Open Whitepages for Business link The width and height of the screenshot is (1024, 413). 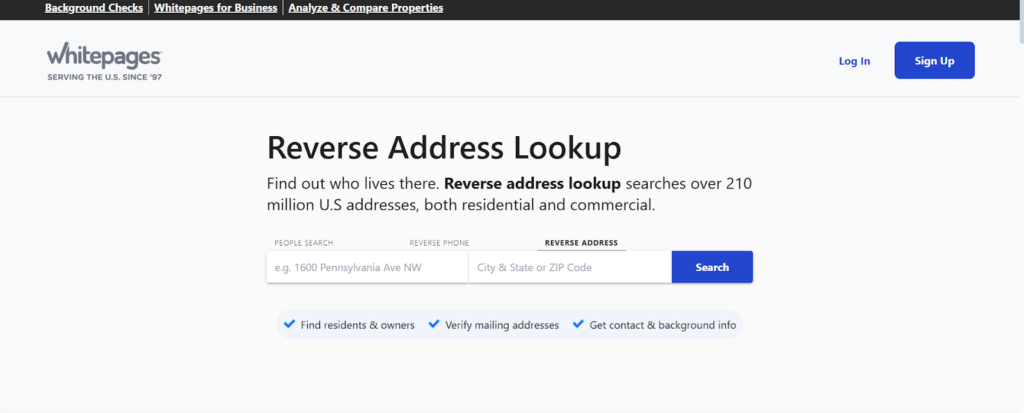coord(216,8)
